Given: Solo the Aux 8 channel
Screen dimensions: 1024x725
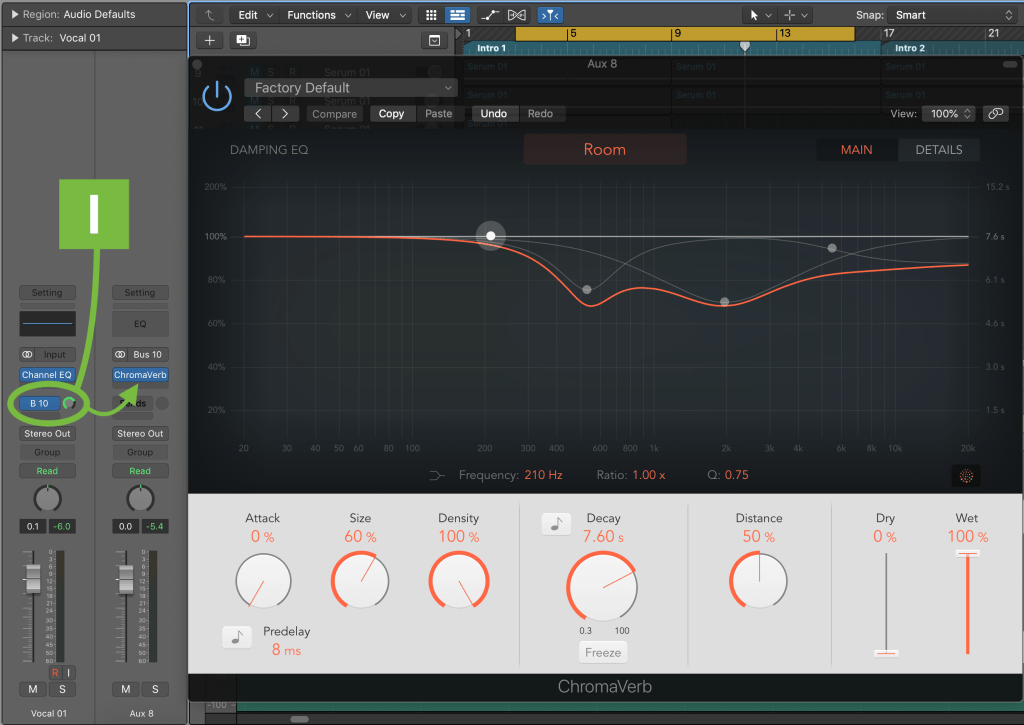Looking at the screenshot, I should [x=155, y=689].
